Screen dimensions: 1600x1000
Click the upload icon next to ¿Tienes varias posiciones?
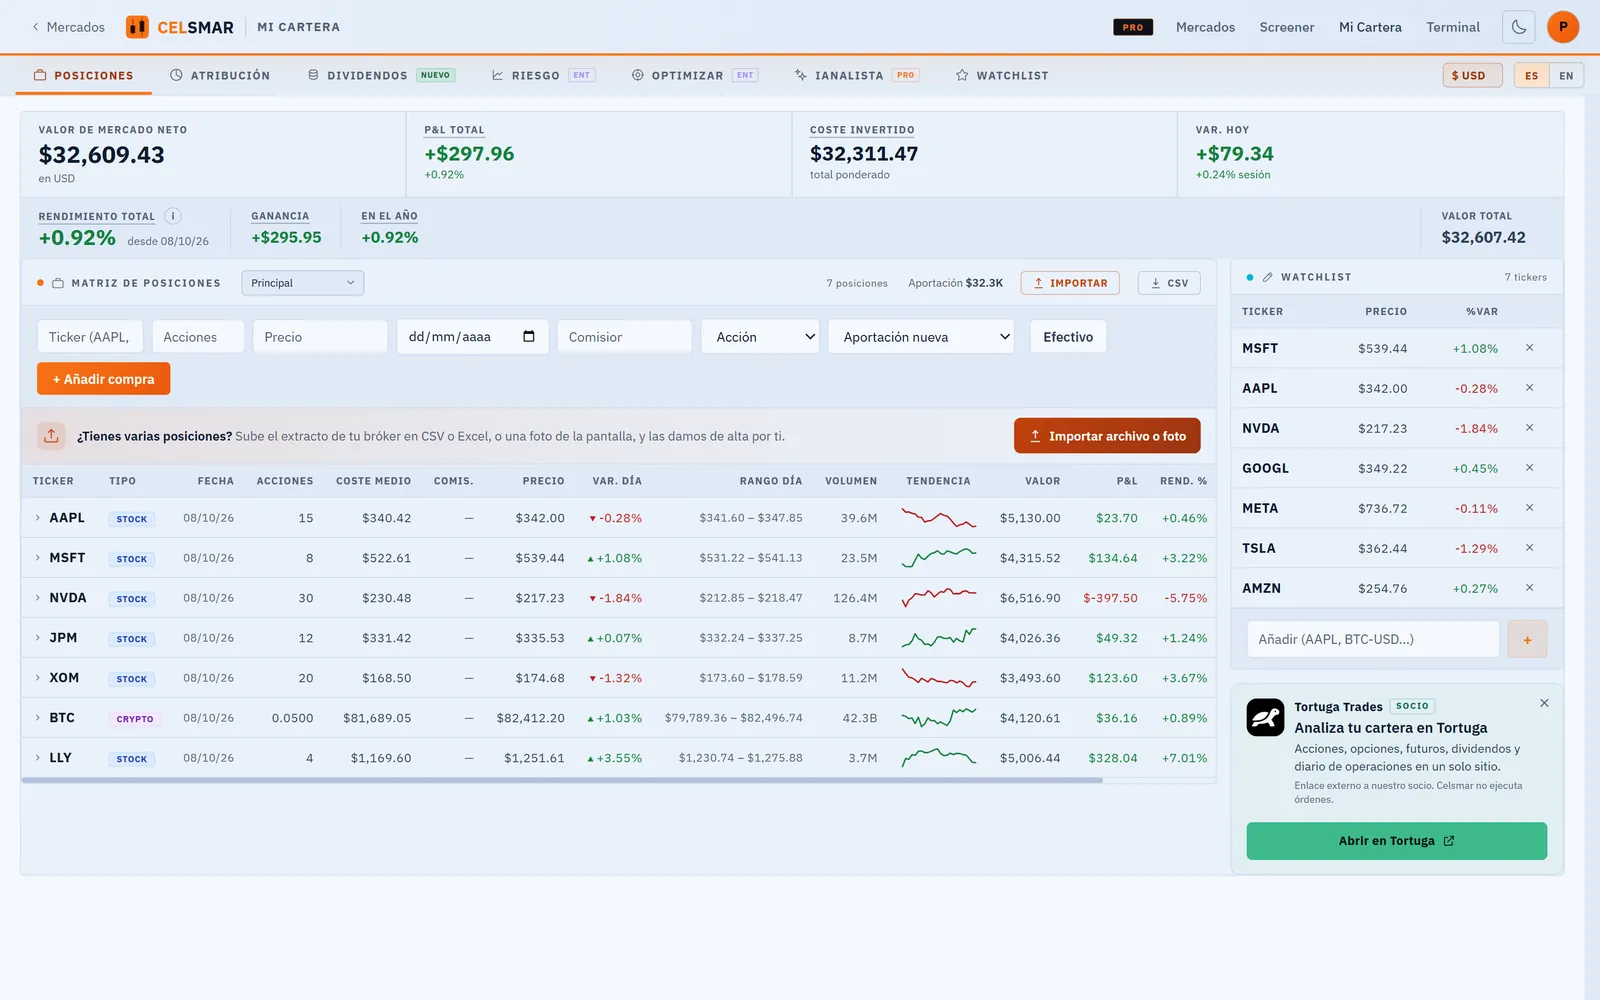[51, 436]
